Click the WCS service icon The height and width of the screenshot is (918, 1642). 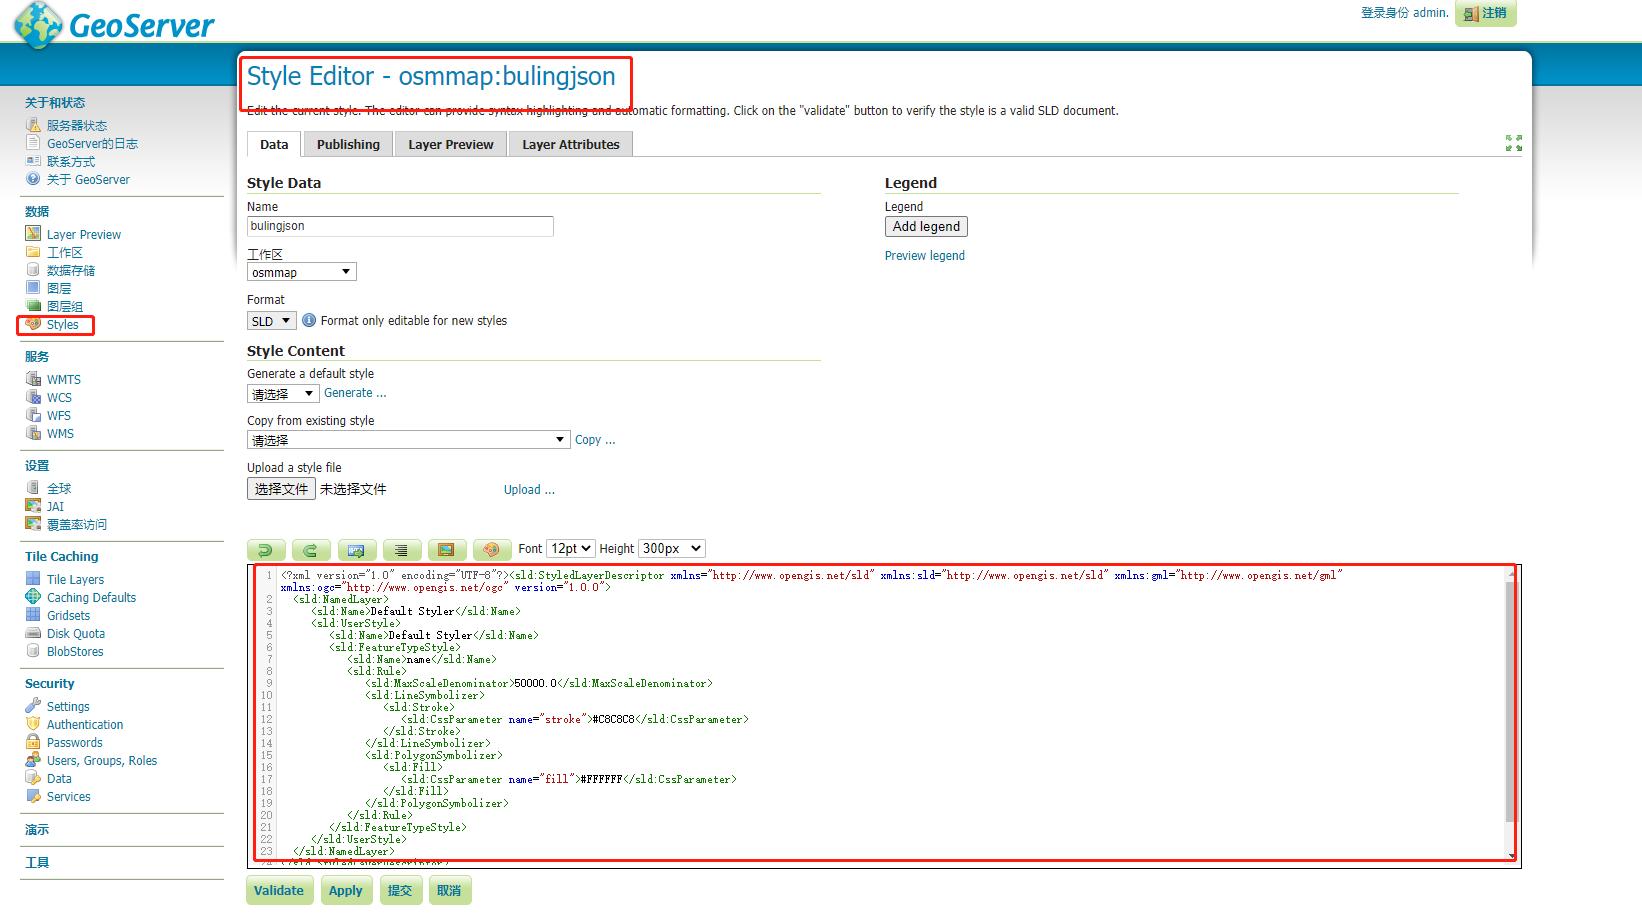33,397
